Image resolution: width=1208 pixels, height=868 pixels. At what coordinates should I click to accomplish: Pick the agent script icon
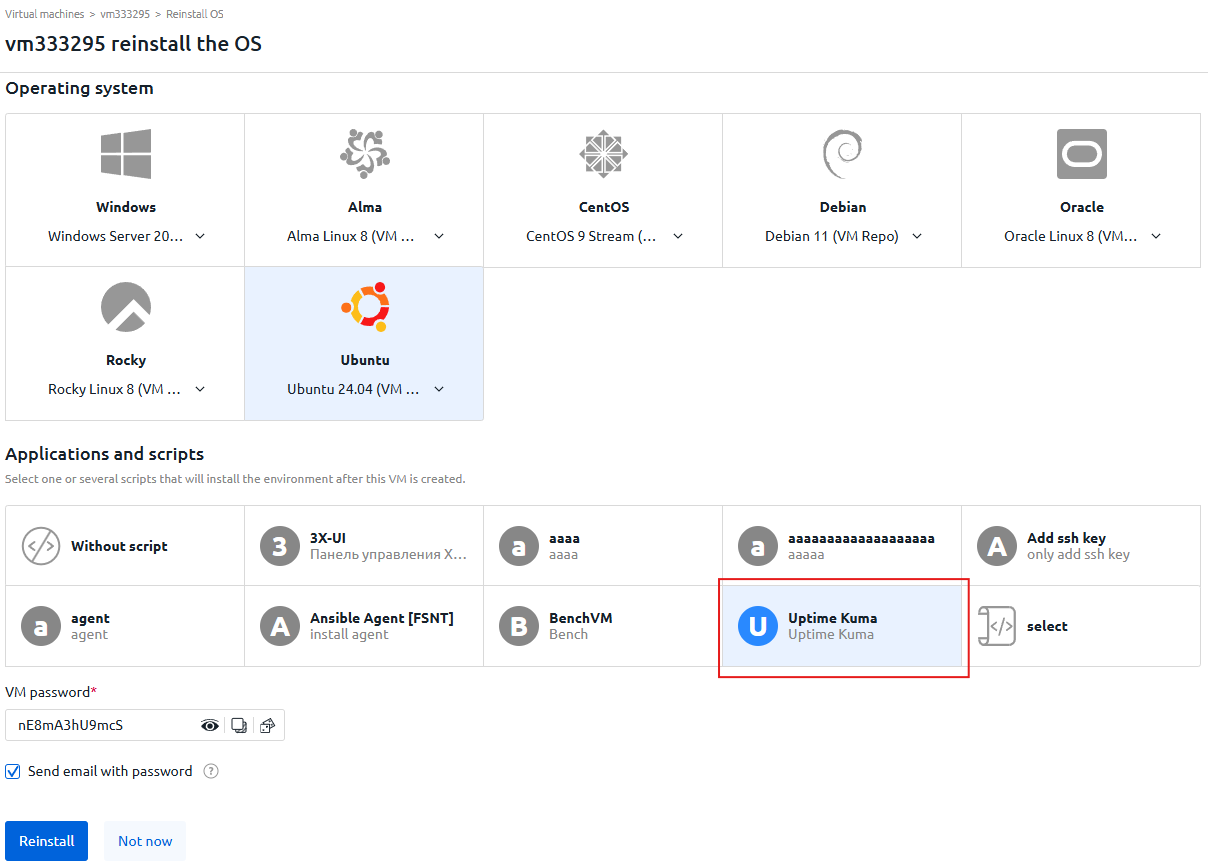pos(41,626)
